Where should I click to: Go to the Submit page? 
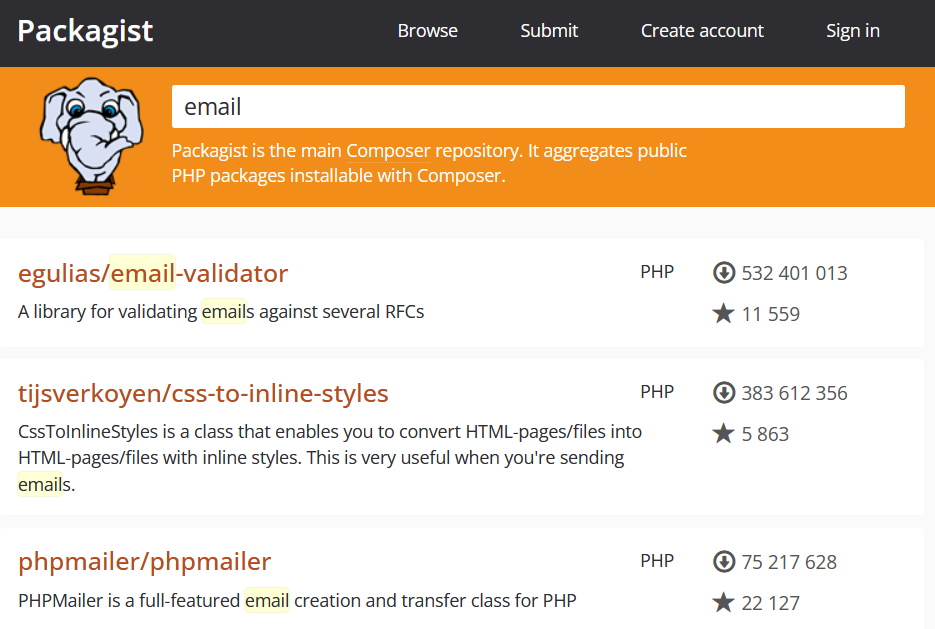(549, 31)
